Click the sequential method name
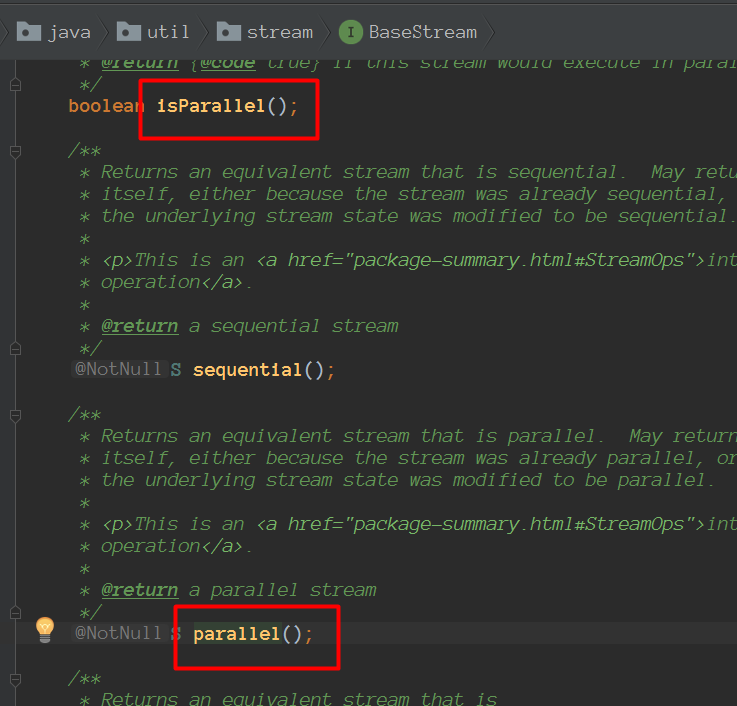This screenshot has height=706, width=737. (x=247, y=370)
